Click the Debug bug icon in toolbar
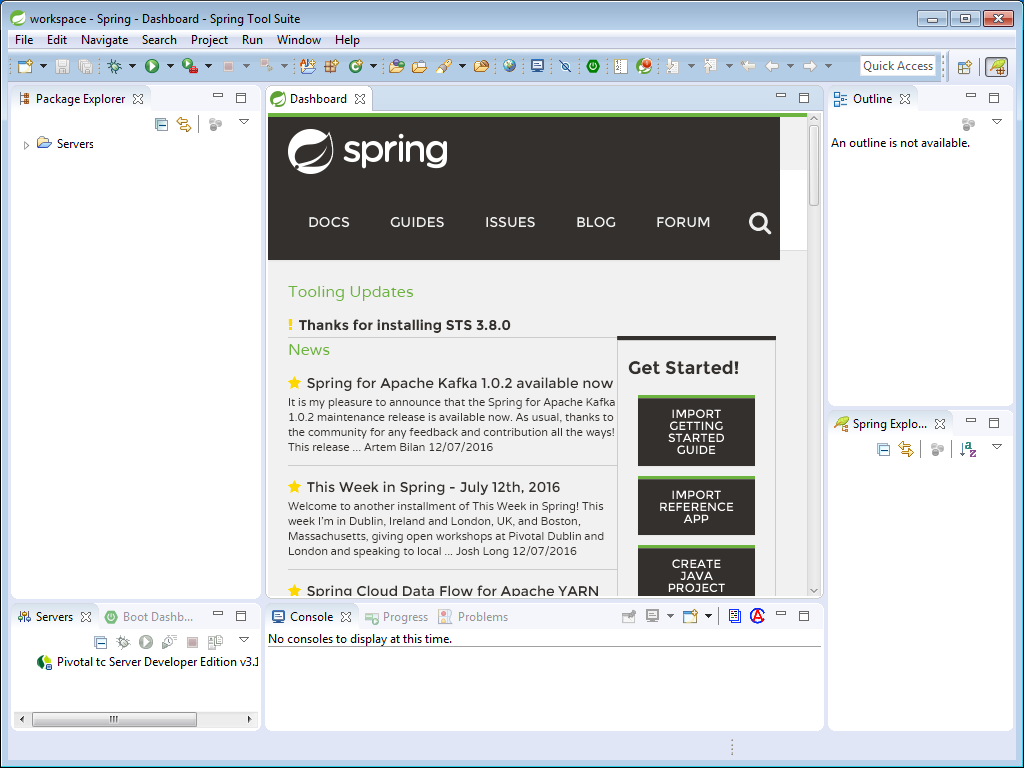 (x=114, y=66)
